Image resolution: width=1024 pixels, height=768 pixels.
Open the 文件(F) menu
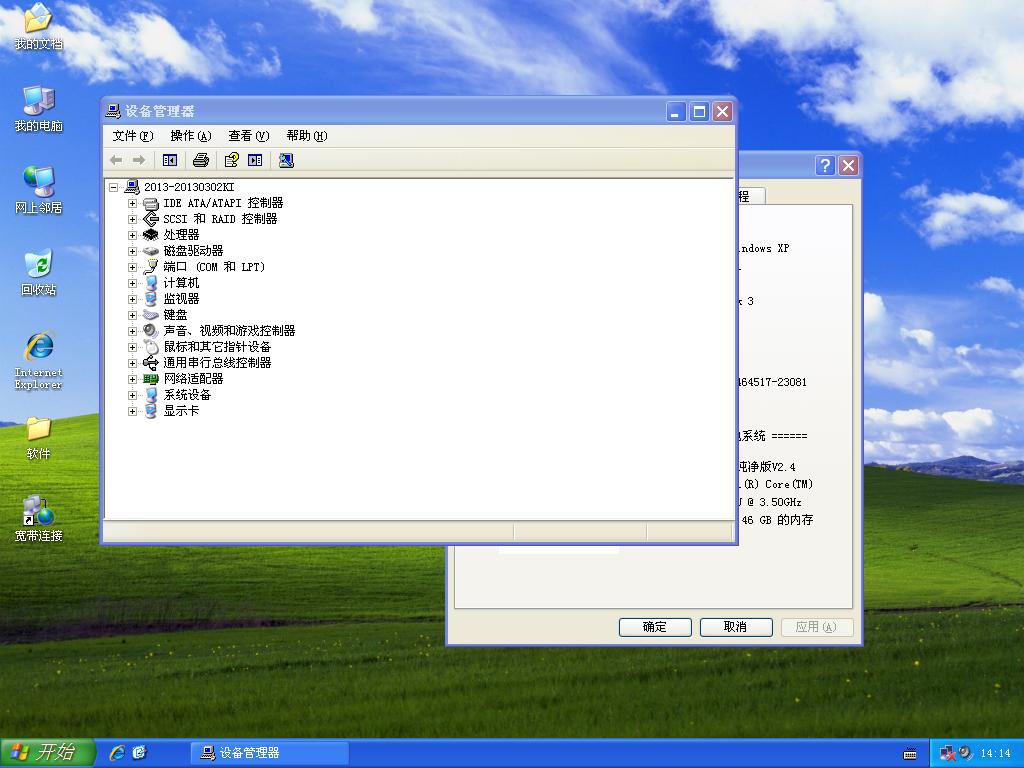(x=133, y=136)
